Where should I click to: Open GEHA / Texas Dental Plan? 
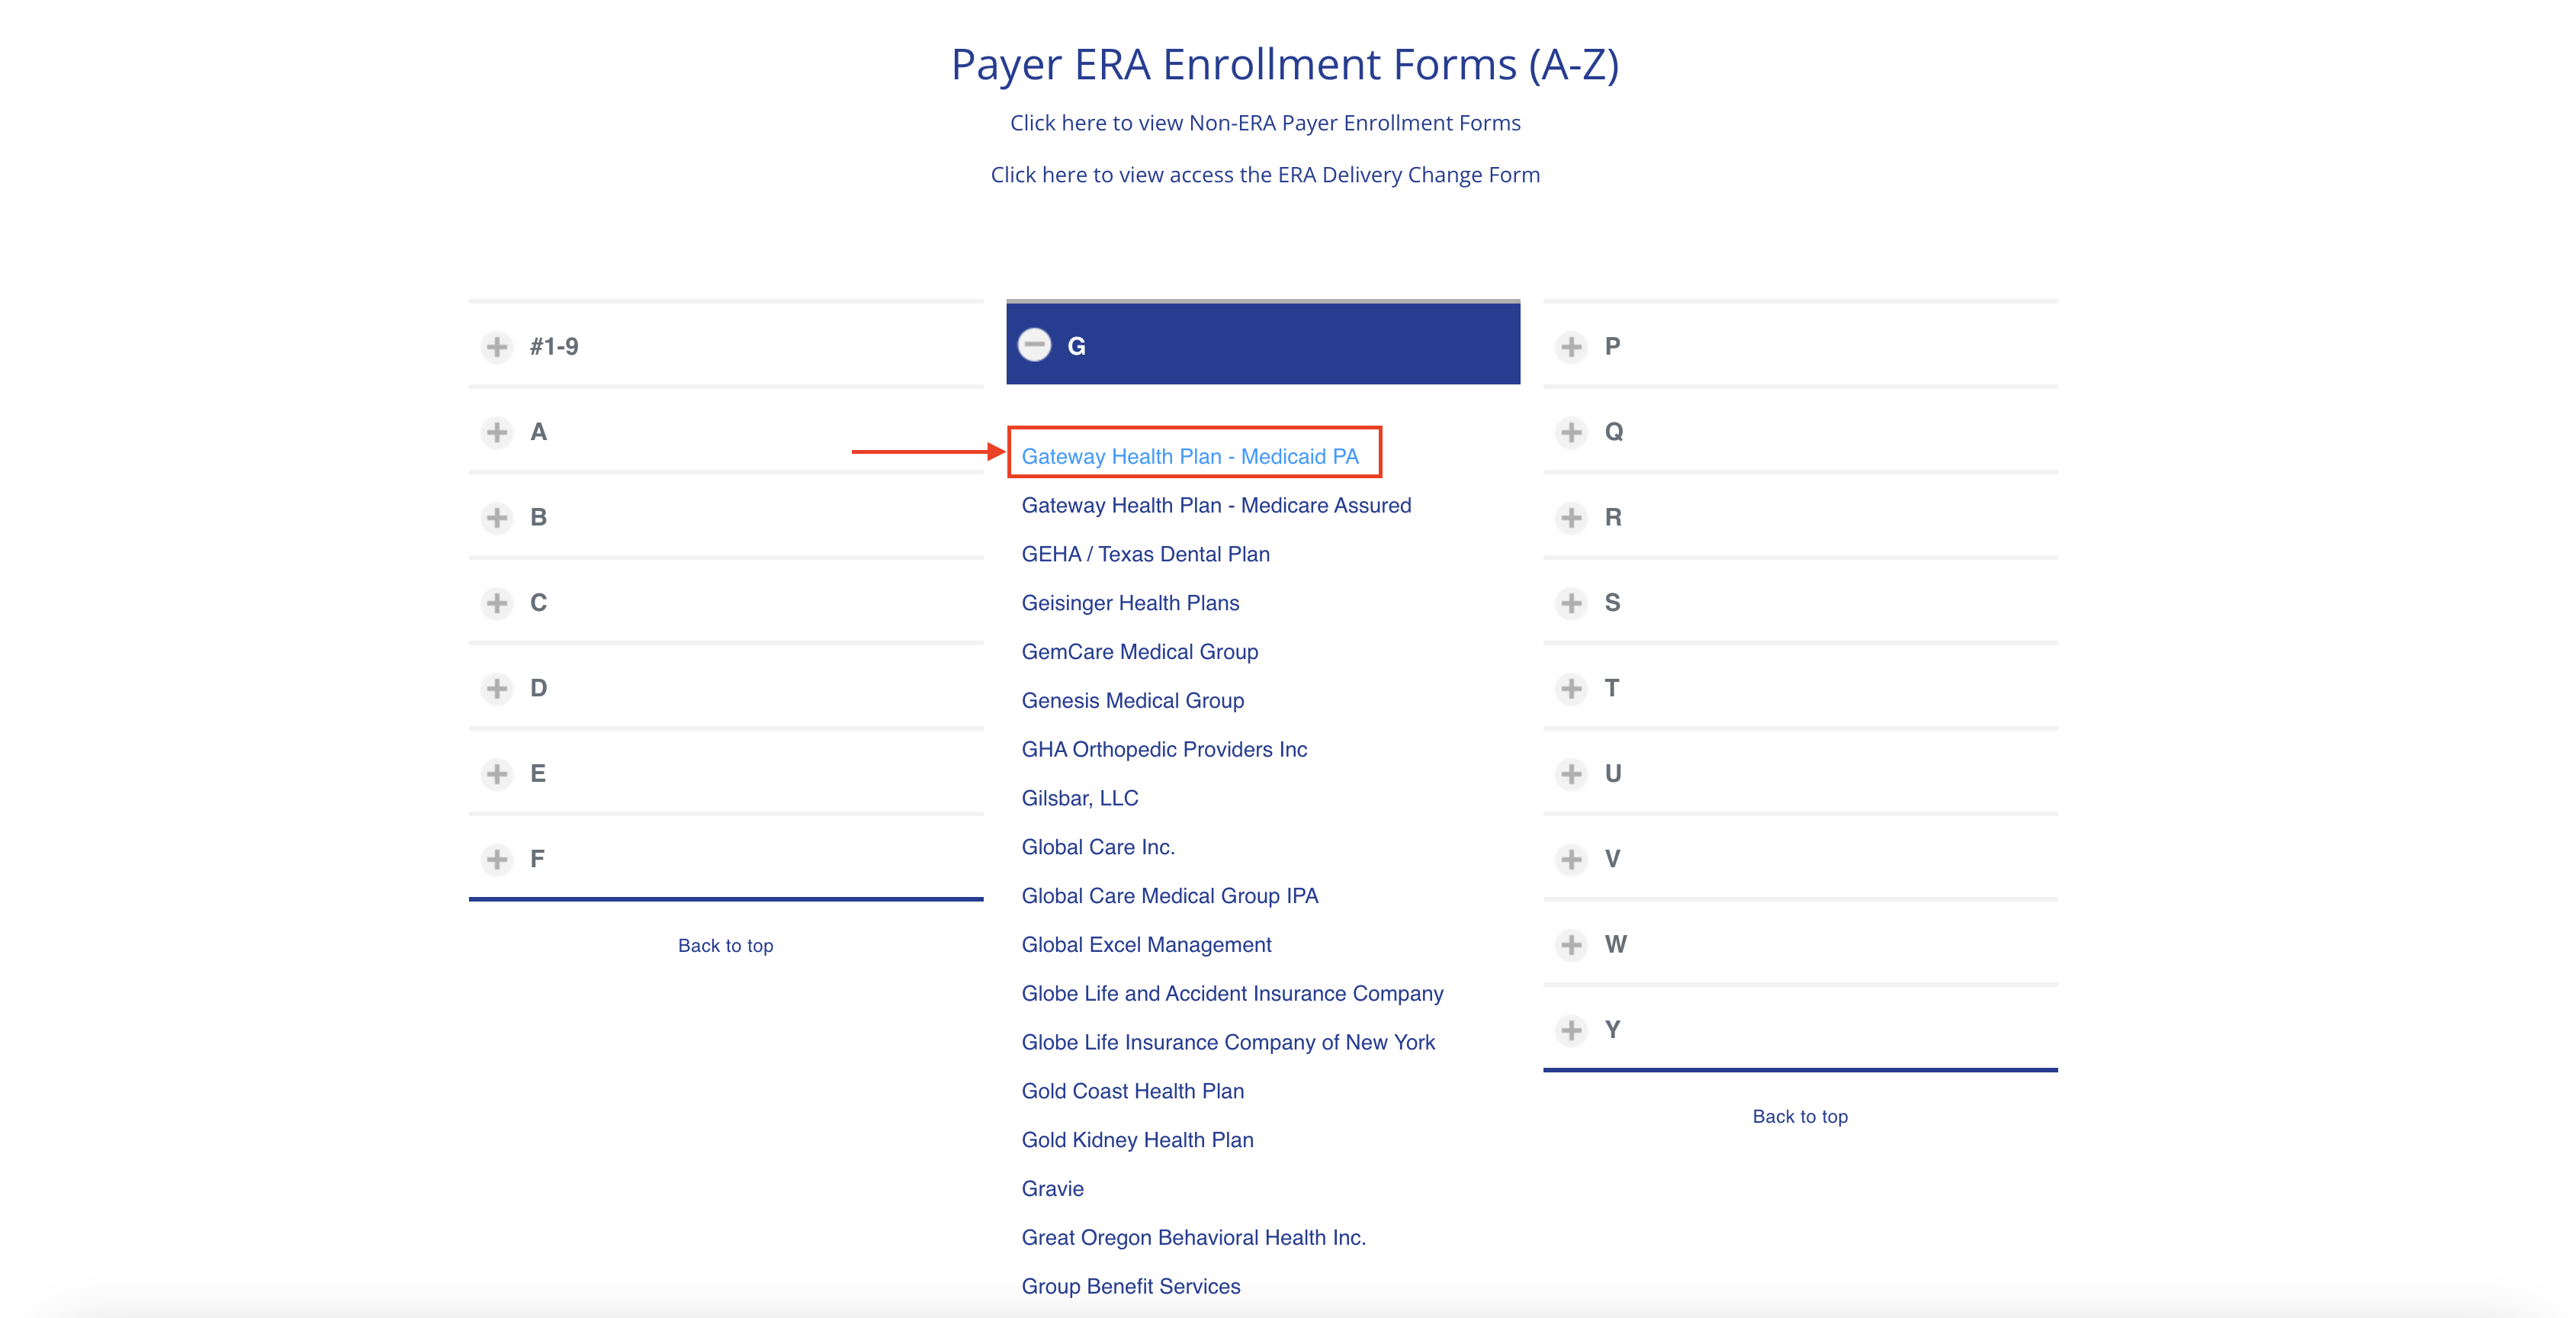tap(1145, 555)
